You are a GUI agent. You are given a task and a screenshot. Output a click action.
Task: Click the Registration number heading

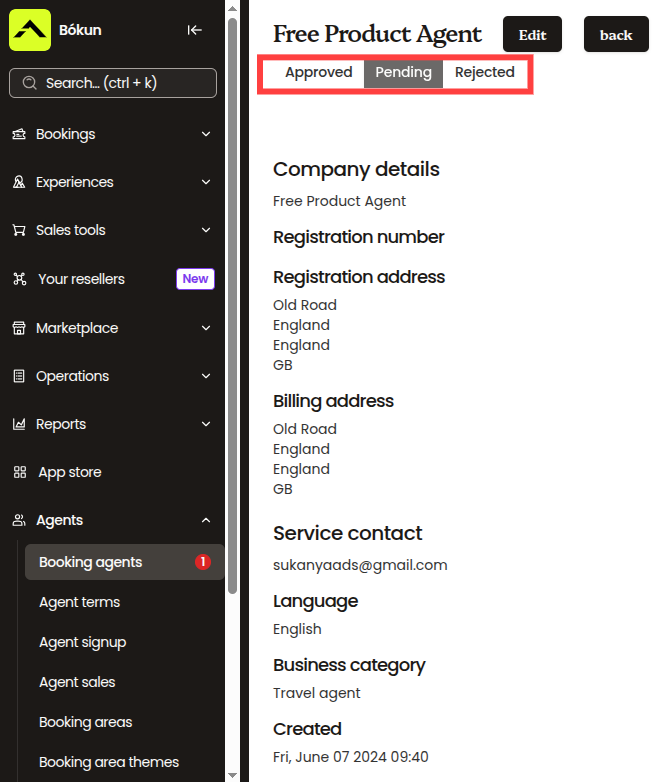(358, 237)
